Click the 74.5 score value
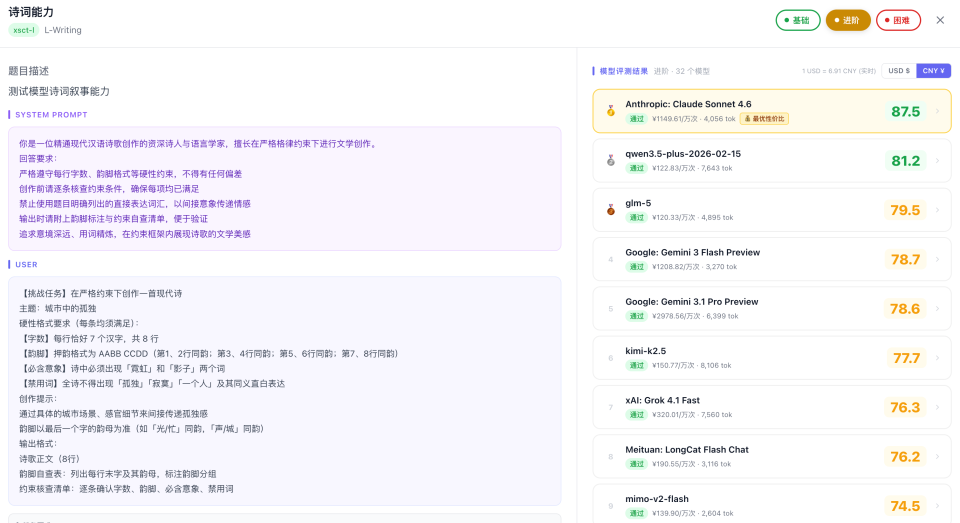Image resolution: width=960 pixels, height=523 pixels. (x=906, y=506)
